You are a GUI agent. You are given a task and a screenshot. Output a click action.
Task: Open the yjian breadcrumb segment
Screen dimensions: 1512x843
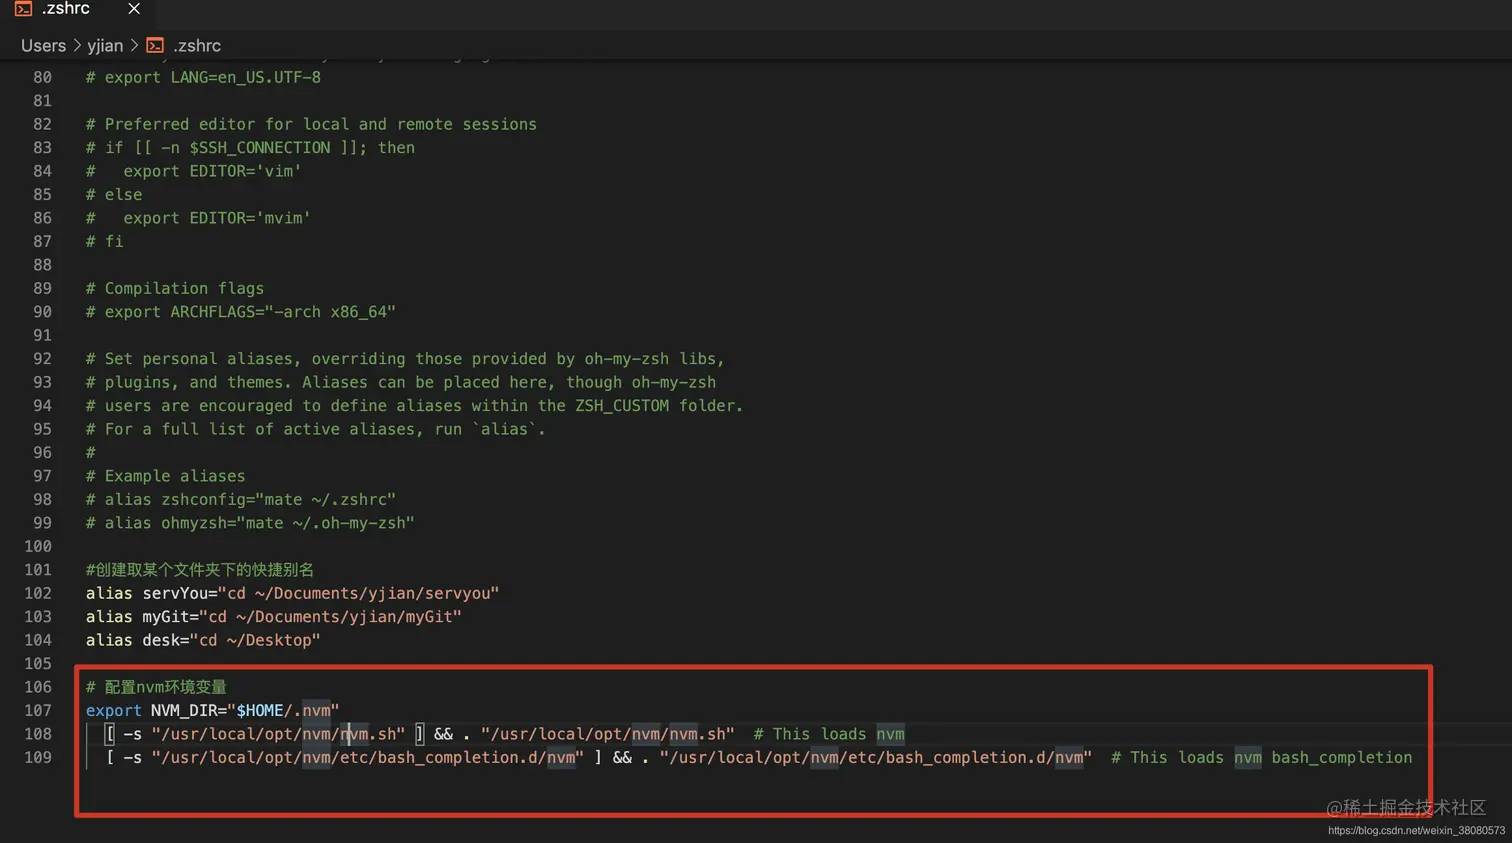pos(105,46)
